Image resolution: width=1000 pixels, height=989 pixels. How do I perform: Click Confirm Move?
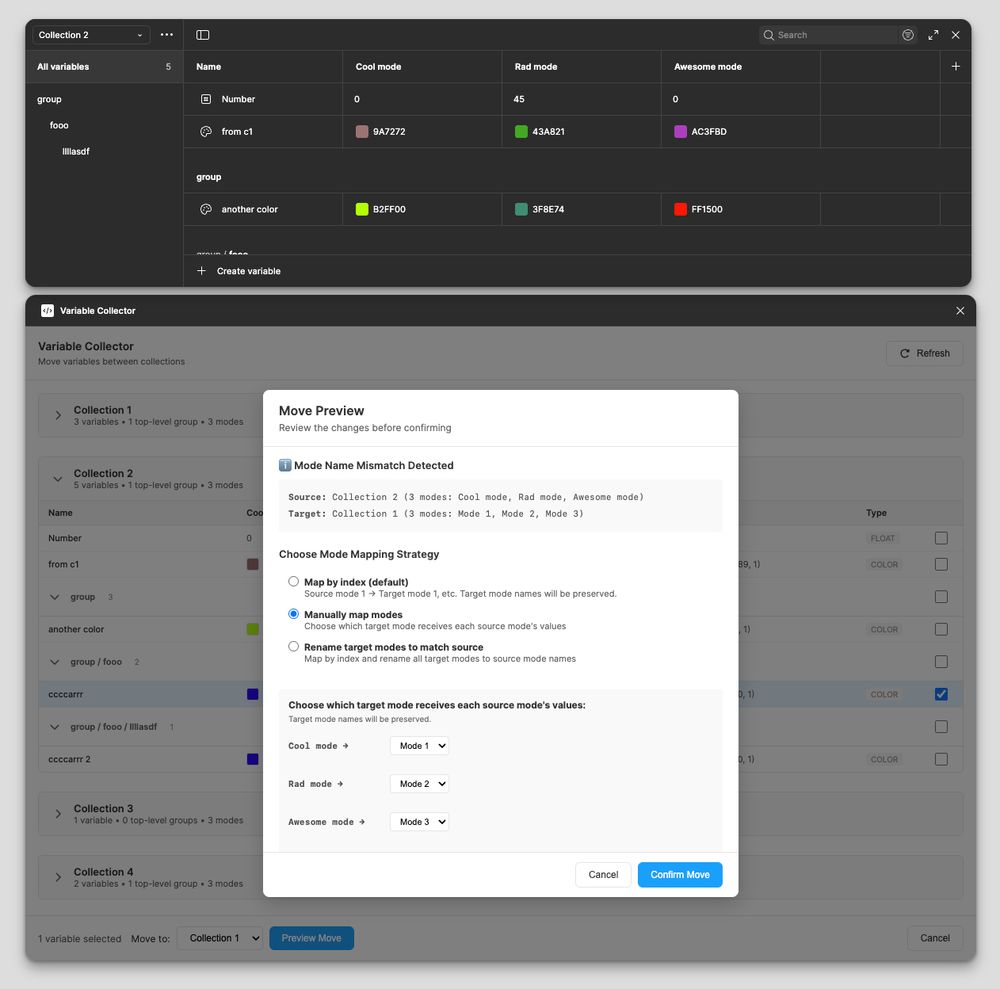[680, 875]
